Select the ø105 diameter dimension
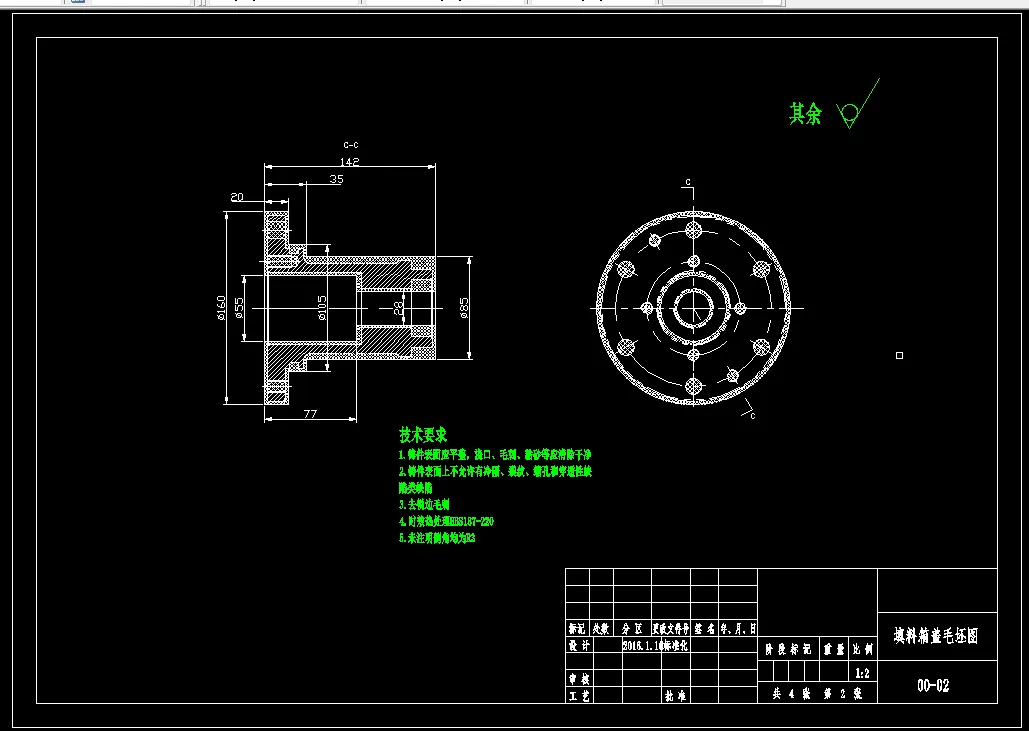1029x731 pixels. pyautogui.click(x=322, y=308)
